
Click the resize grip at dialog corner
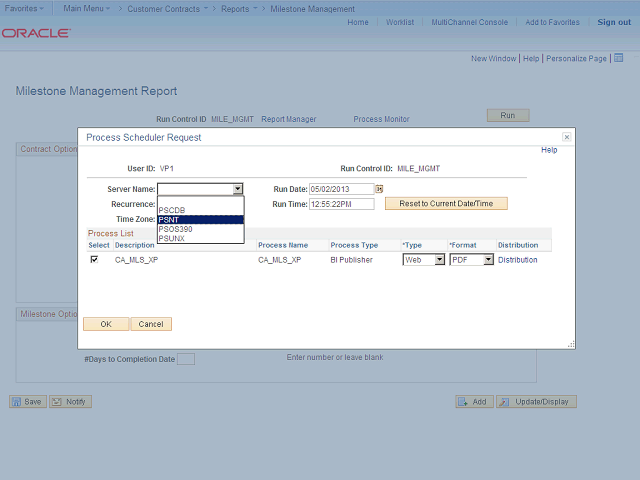(569, 345)
